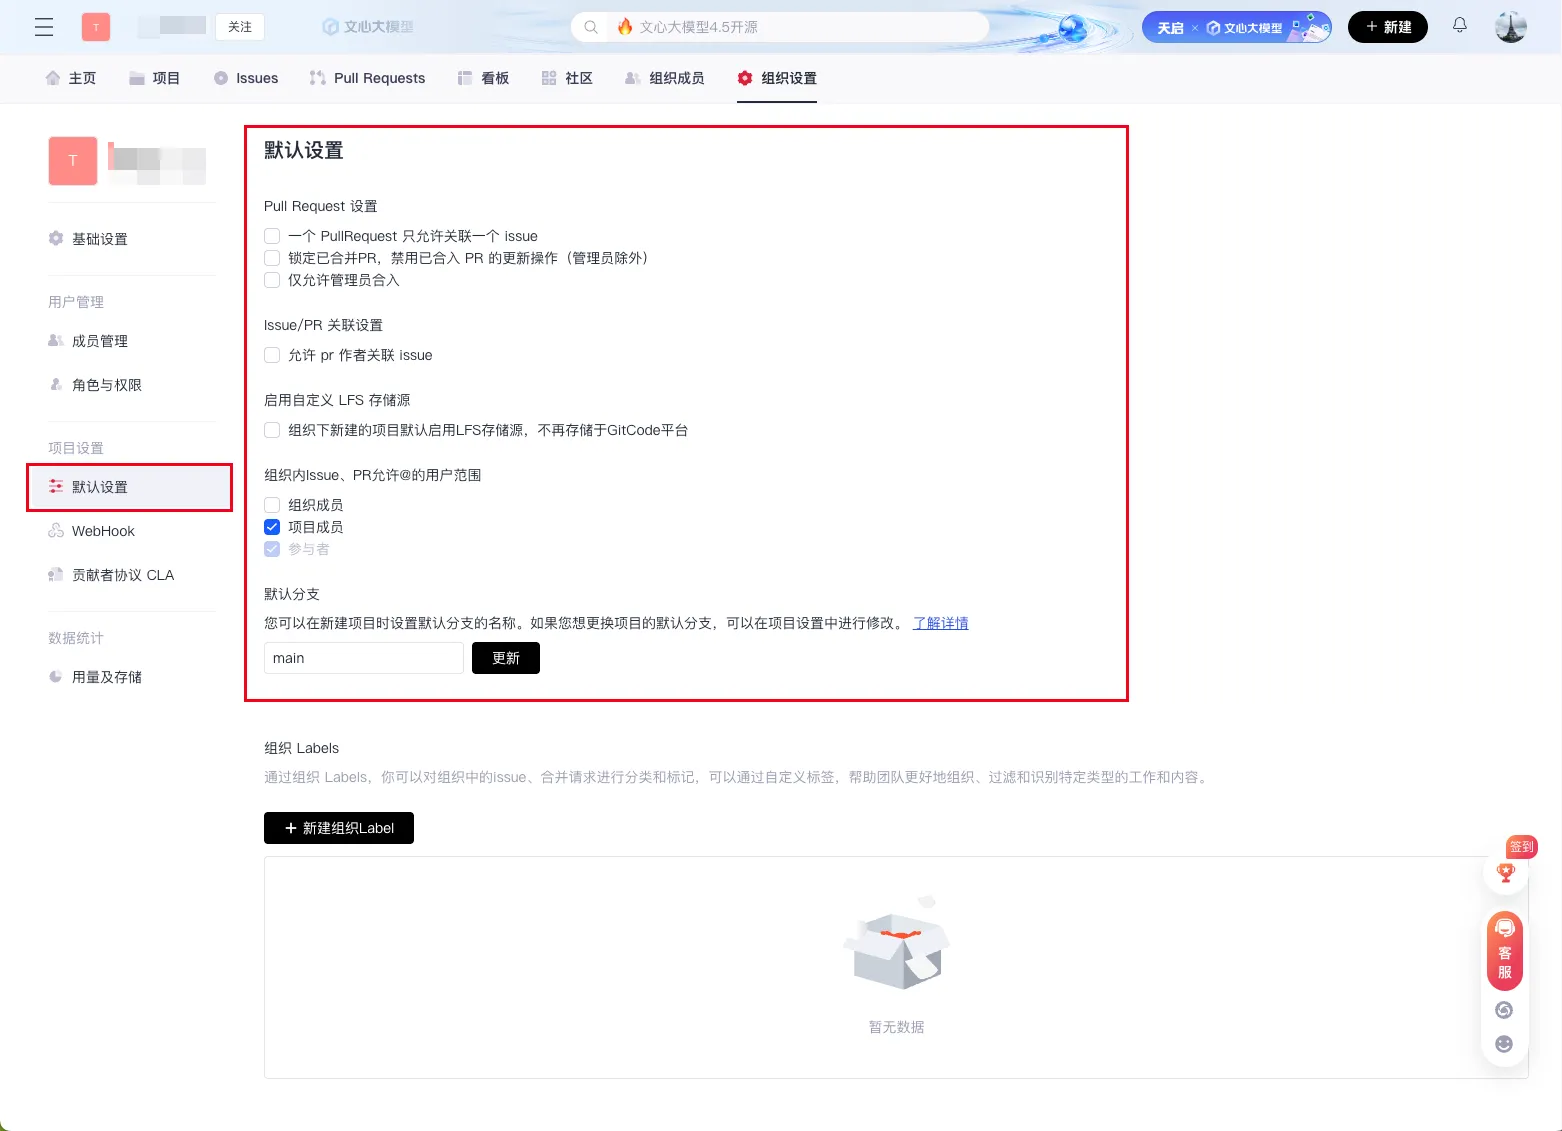Click the notification bell icon
Viewport: 1562px width, 1131px height.
tap(1460, 26)
